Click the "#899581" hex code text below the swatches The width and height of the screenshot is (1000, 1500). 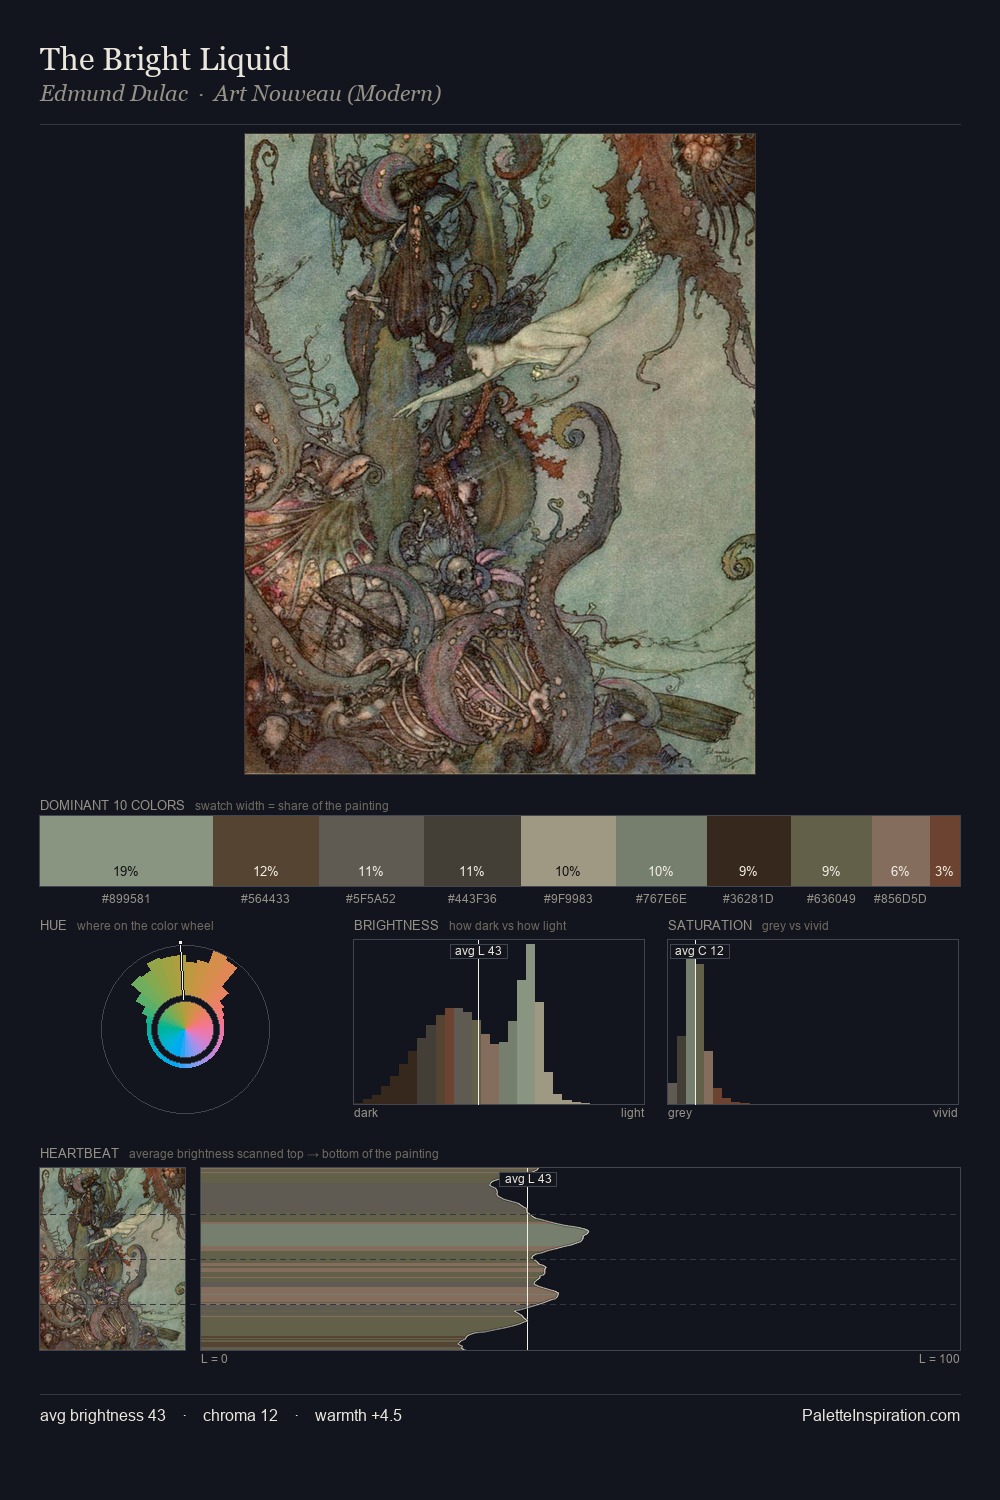[x=126, y=899]
